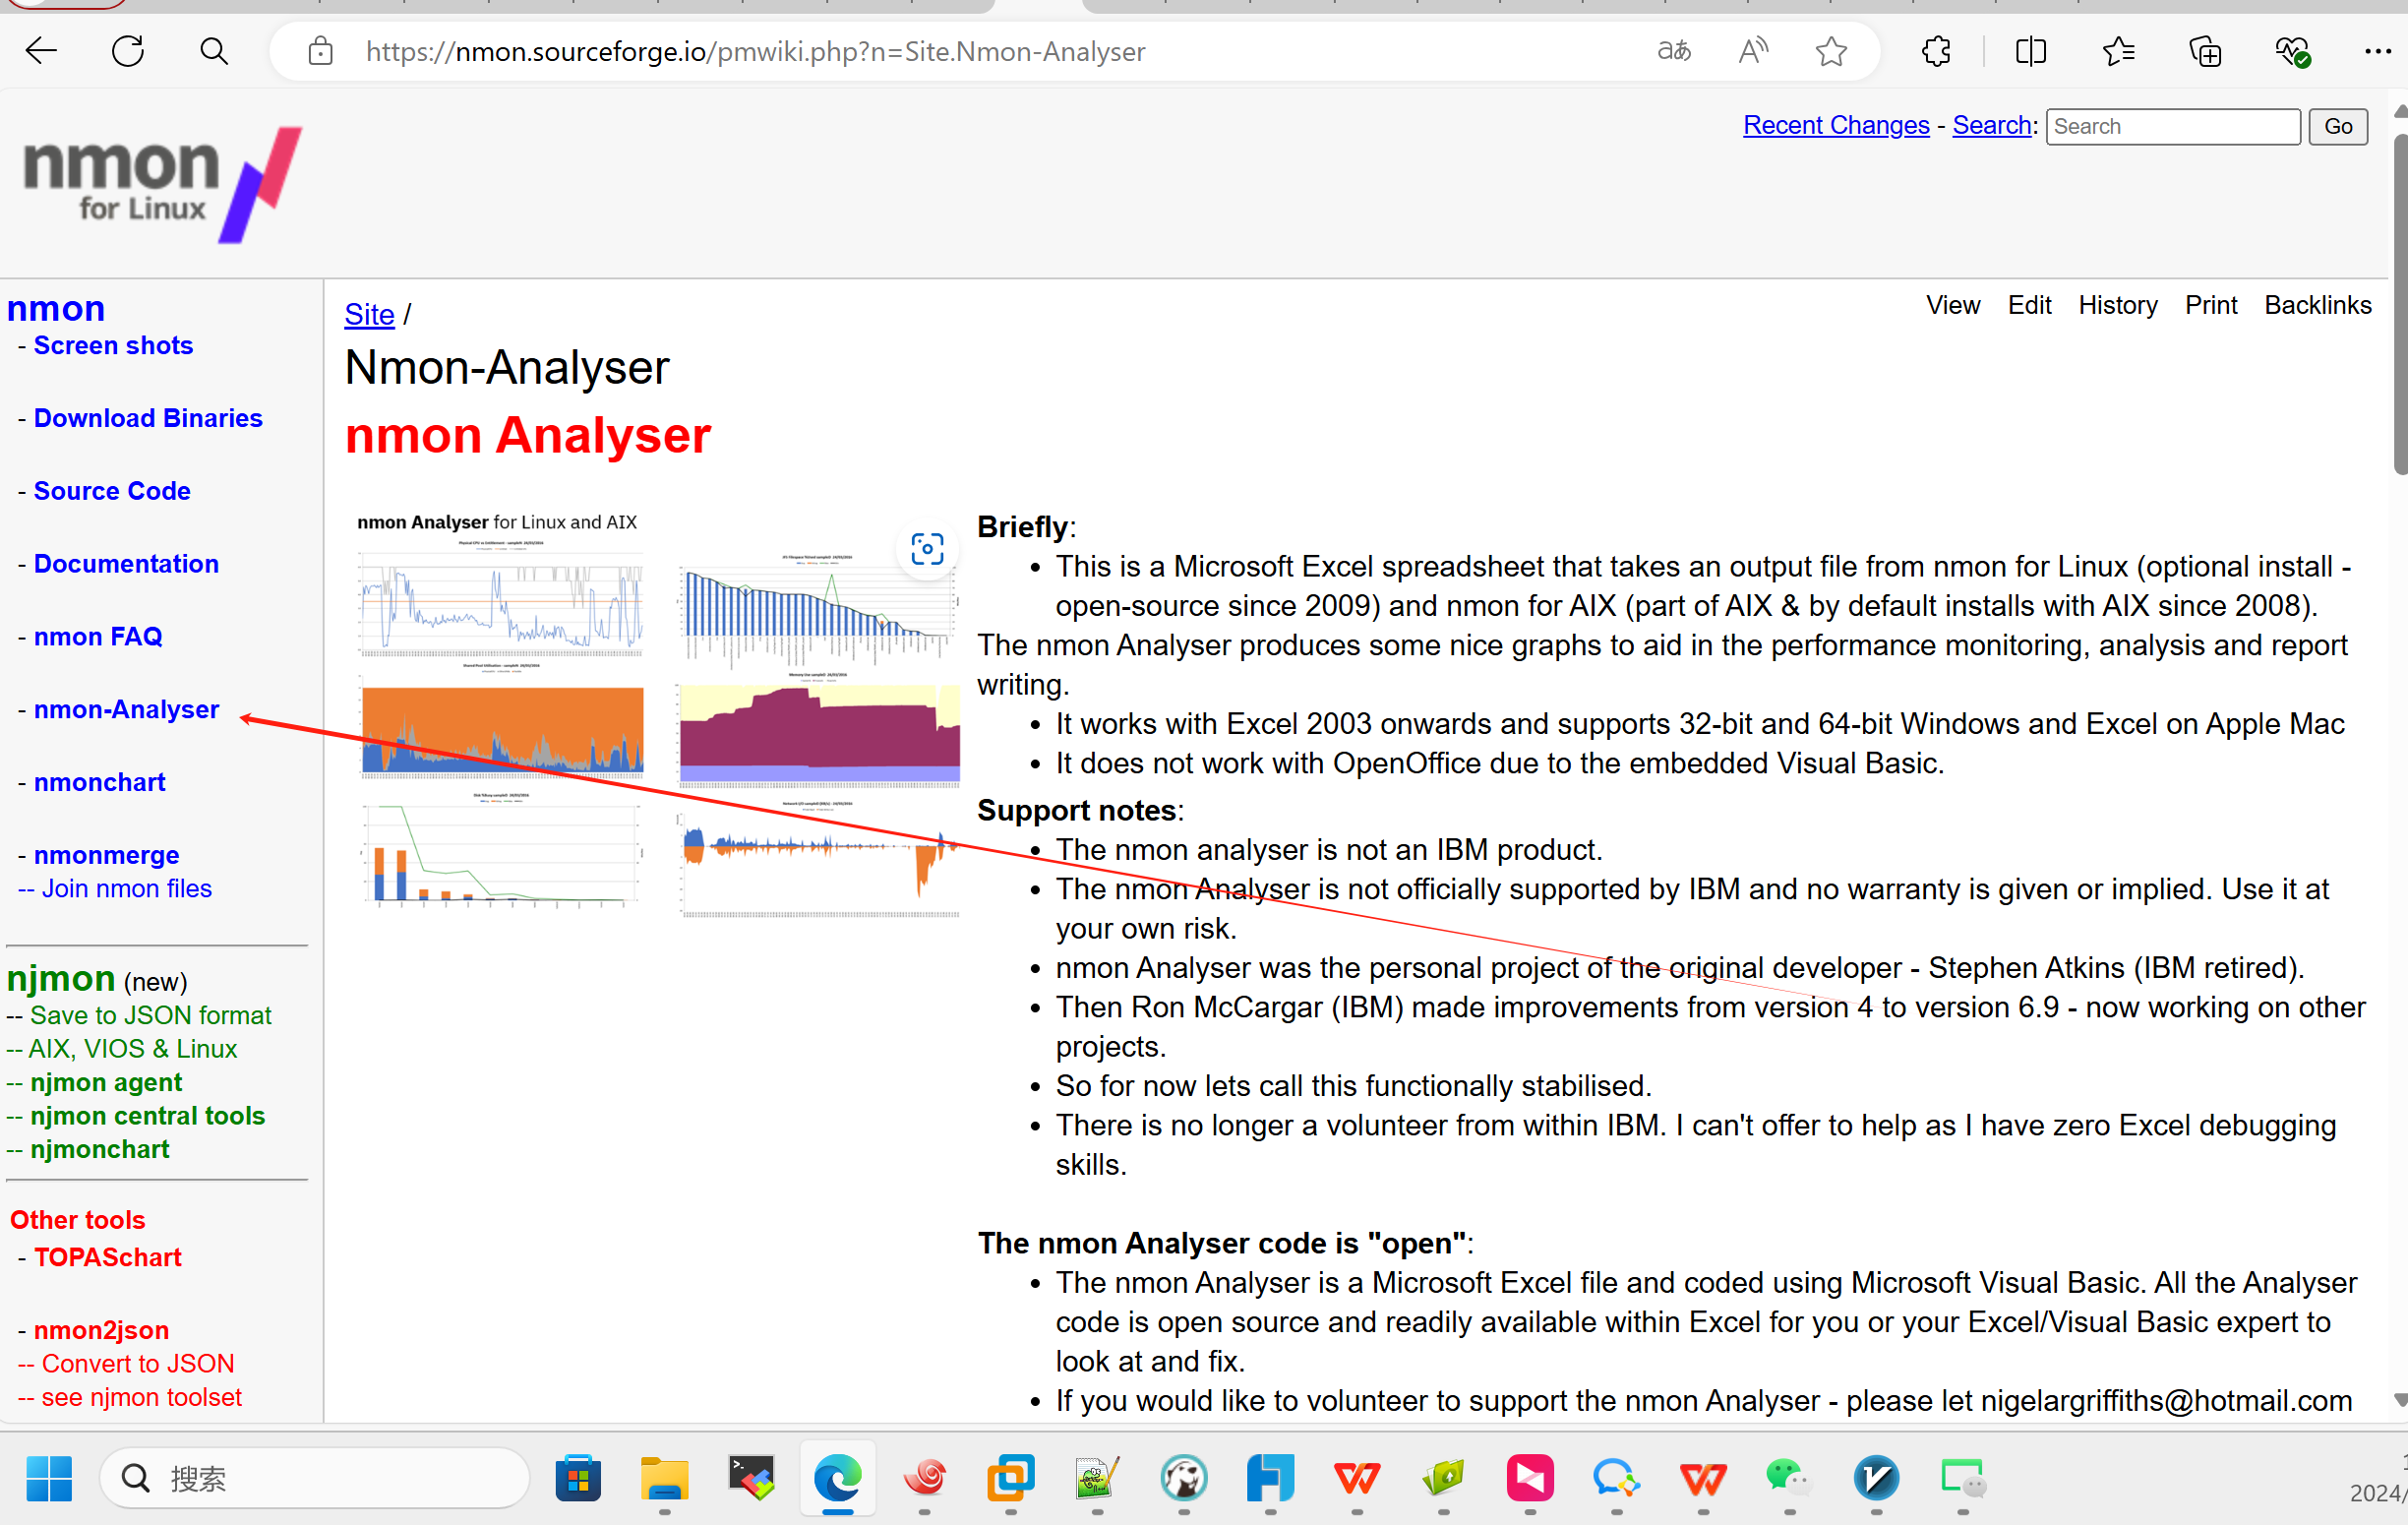Open browser extensions puzzle icon
Viewport: 2408px width, 1525px height.
coord(1936,51)
